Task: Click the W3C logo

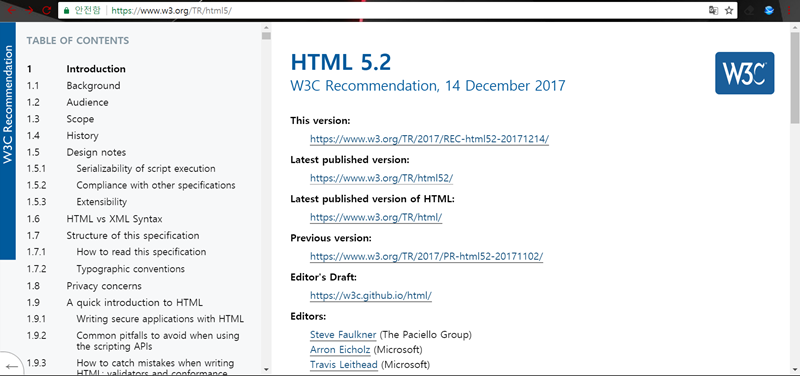Action: (744, 73)
